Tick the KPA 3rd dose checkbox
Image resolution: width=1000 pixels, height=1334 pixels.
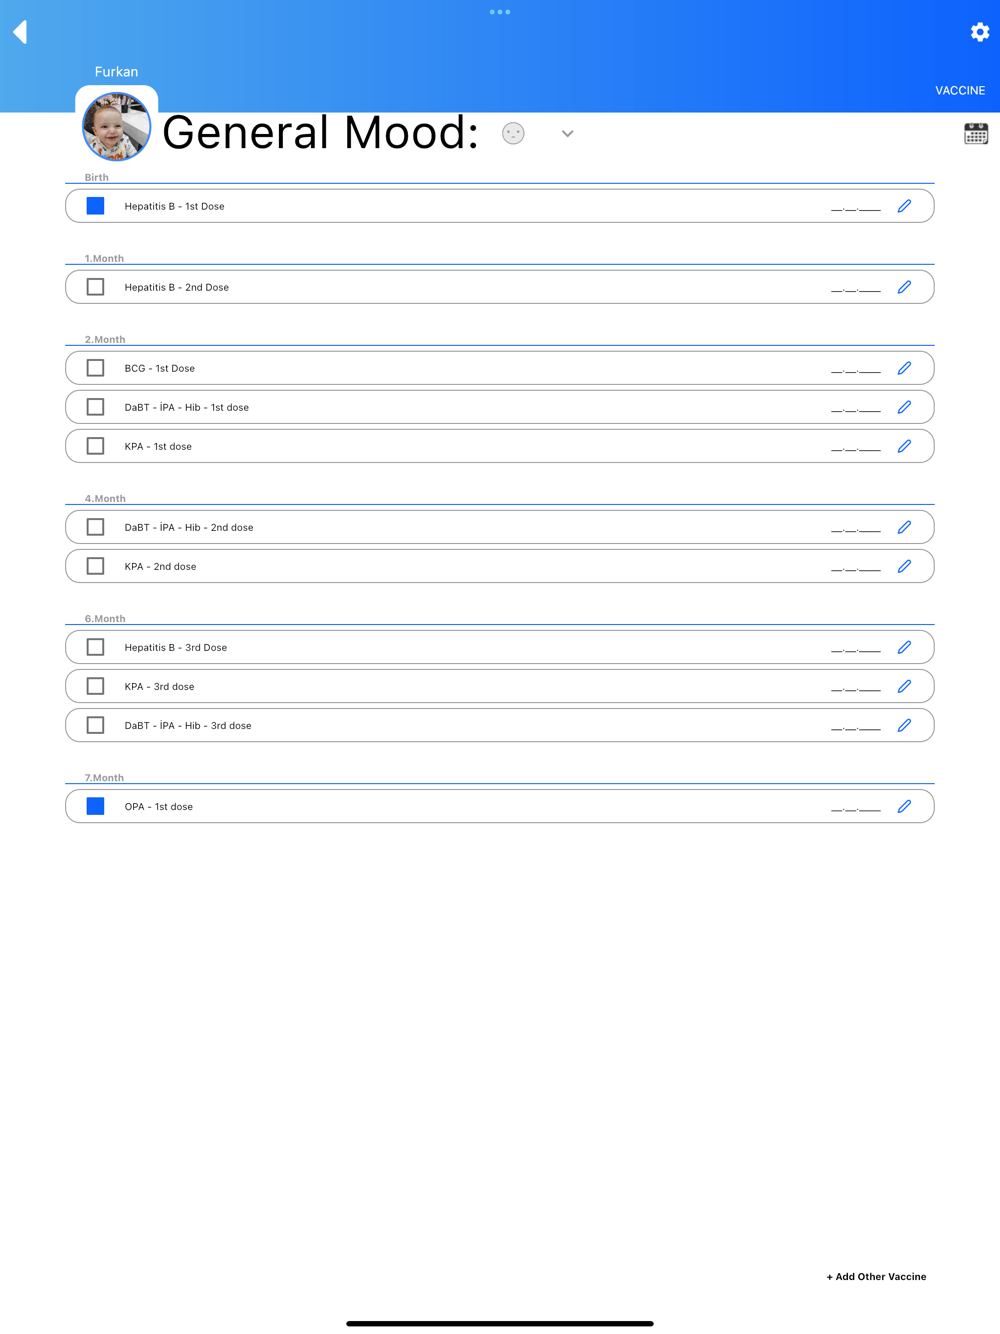[x=96, y=686]
